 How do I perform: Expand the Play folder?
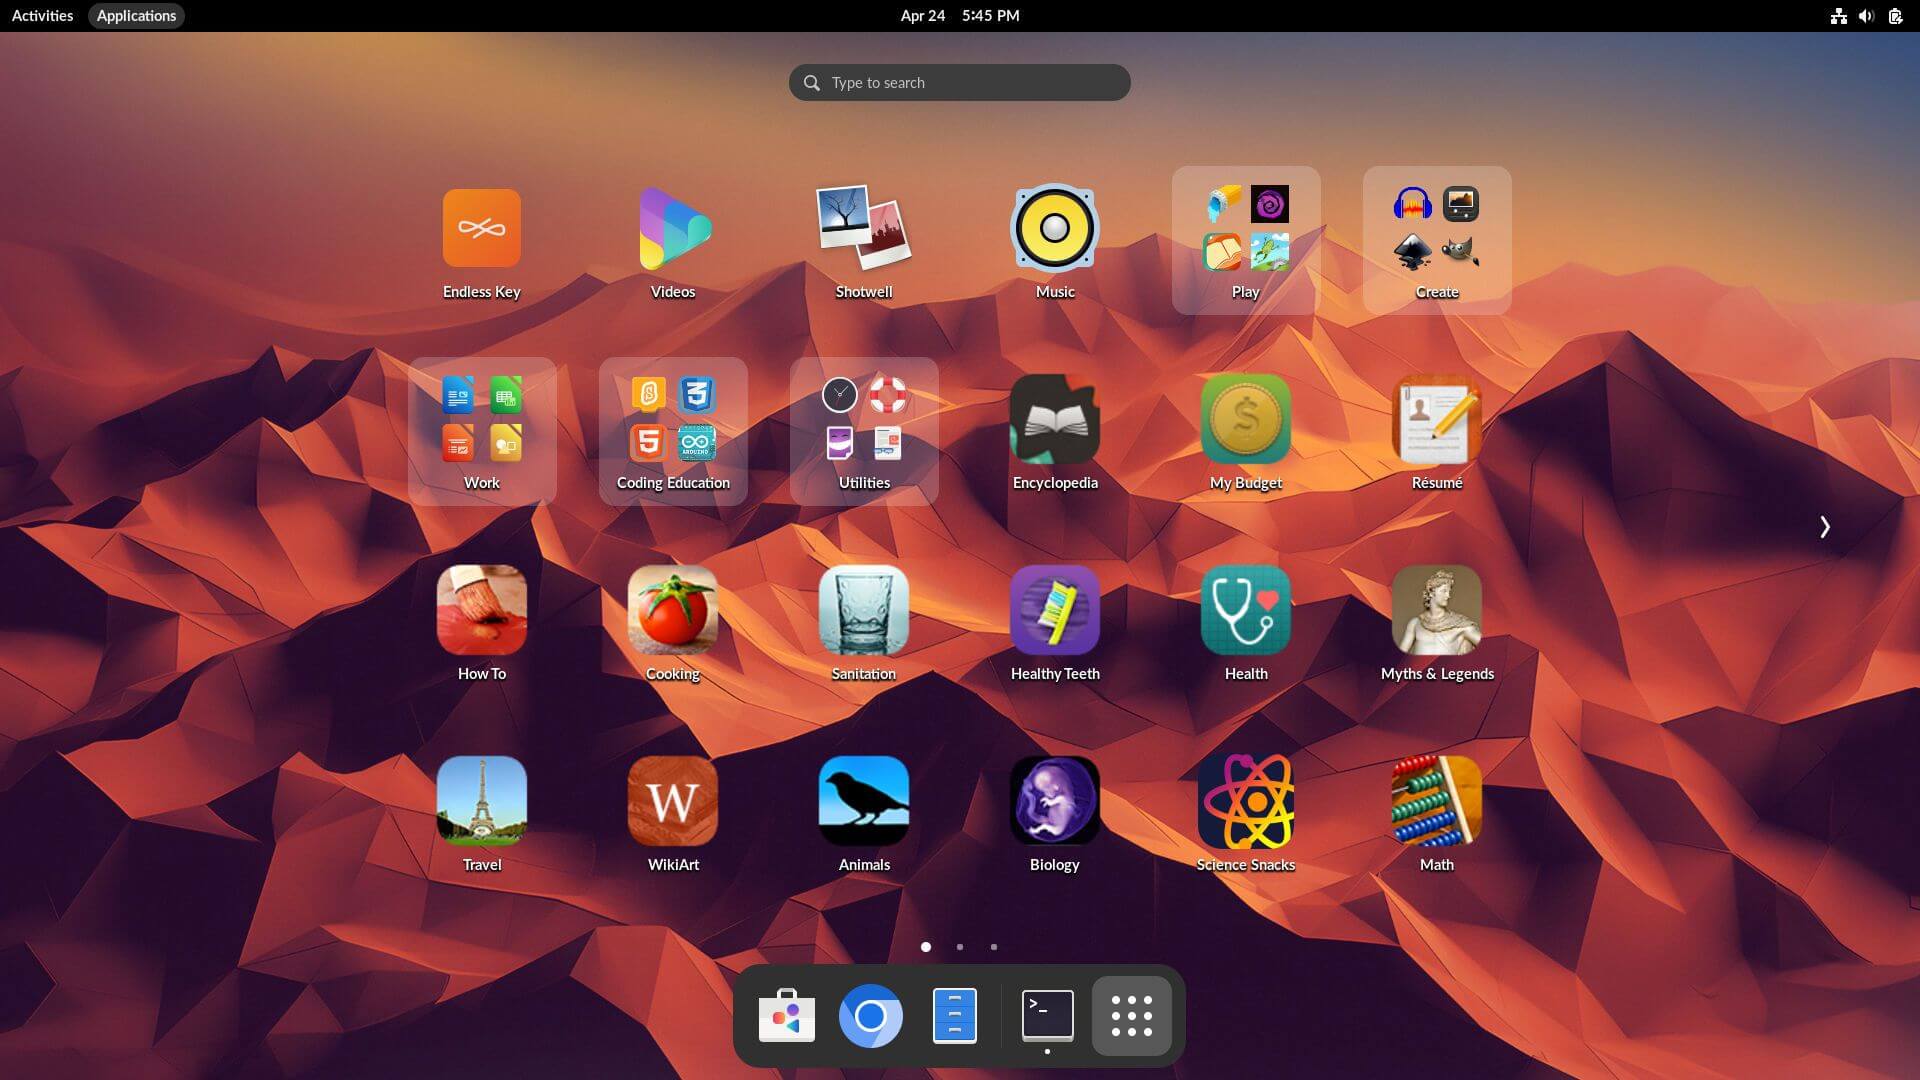(1245, 229)
